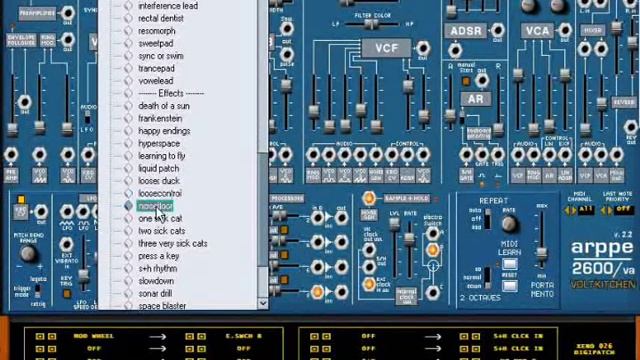Choose the 'sweetpad' preset

(x=156, y=44)
